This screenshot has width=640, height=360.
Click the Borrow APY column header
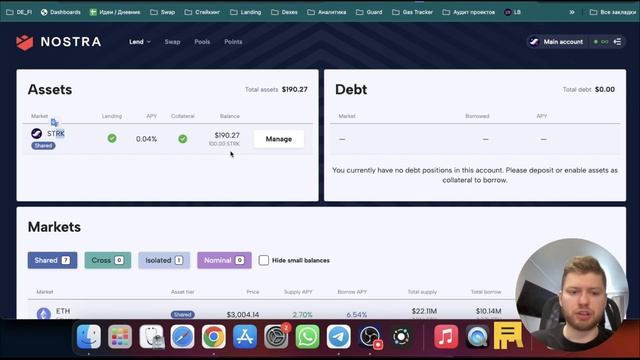pyautogui.click(x=352, y=292)
